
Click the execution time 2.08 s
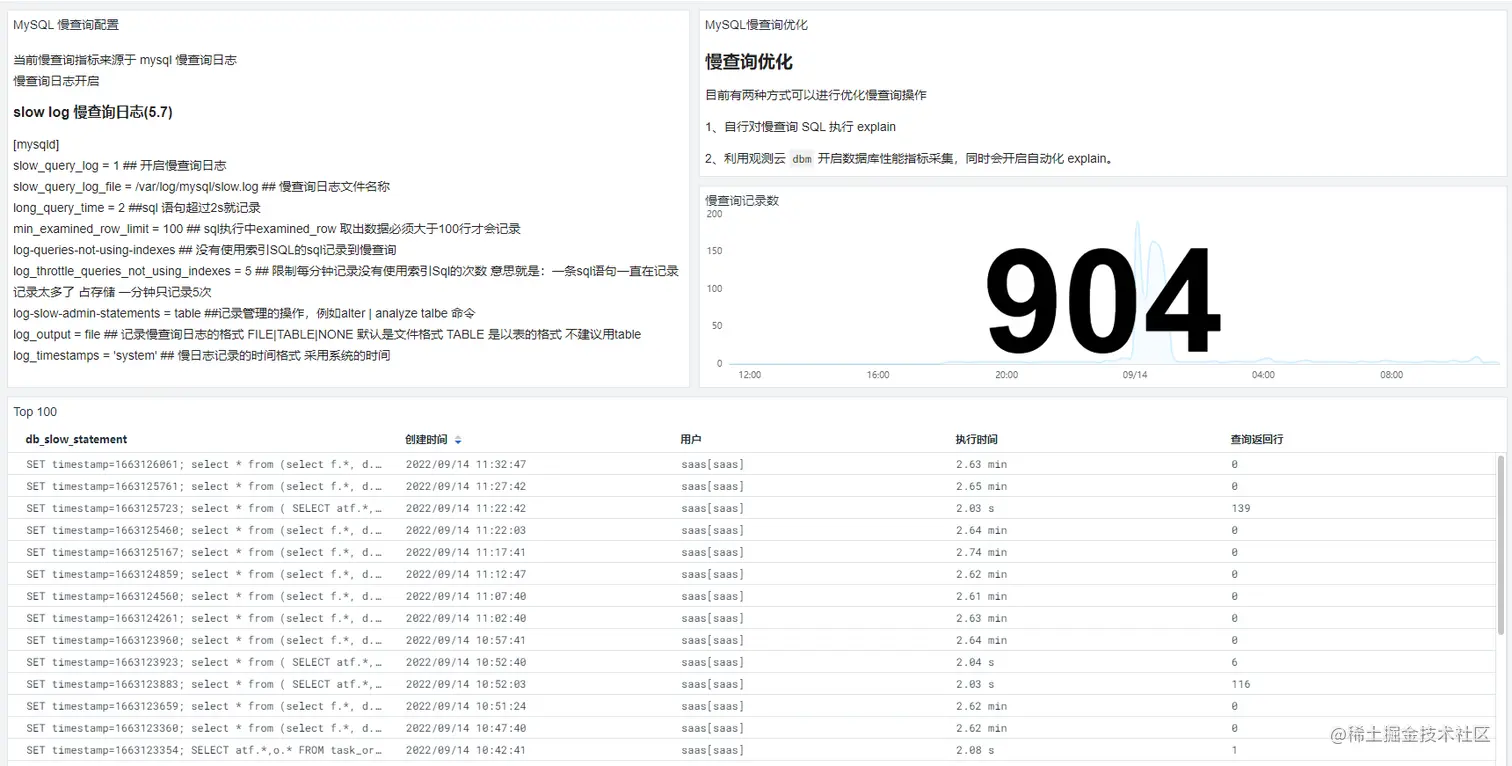pos(975,750)
